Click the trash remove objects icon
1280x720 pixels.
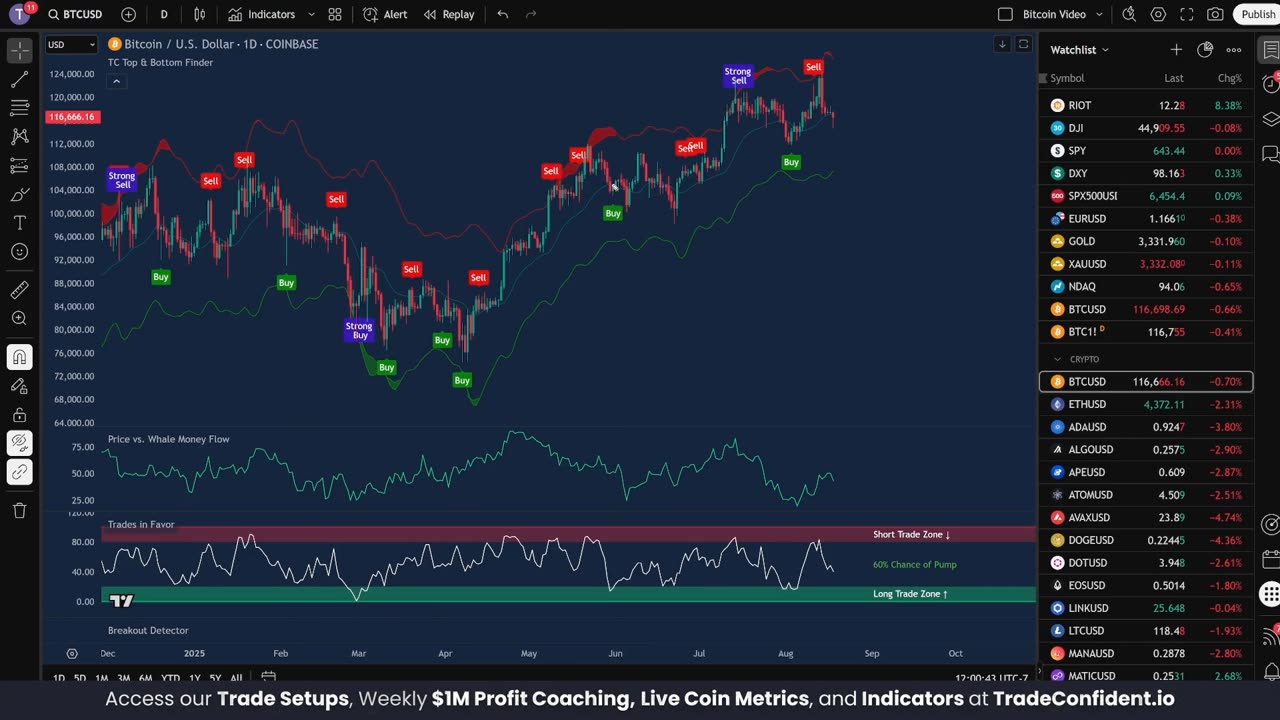point(19,511)
